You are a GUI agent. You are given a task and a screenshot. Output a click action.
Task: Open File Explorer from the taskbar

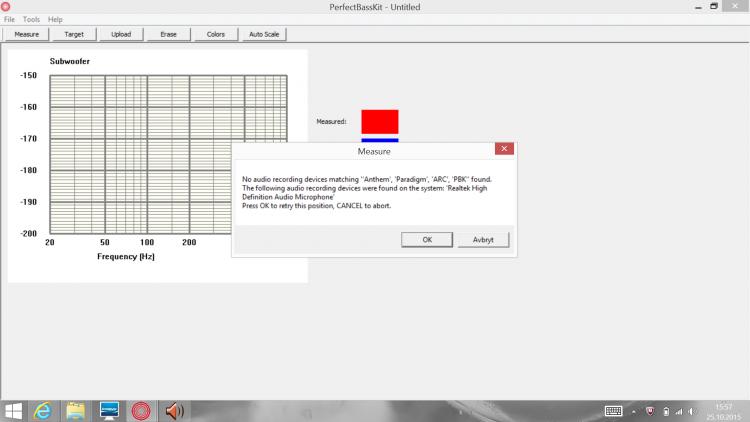76,411
